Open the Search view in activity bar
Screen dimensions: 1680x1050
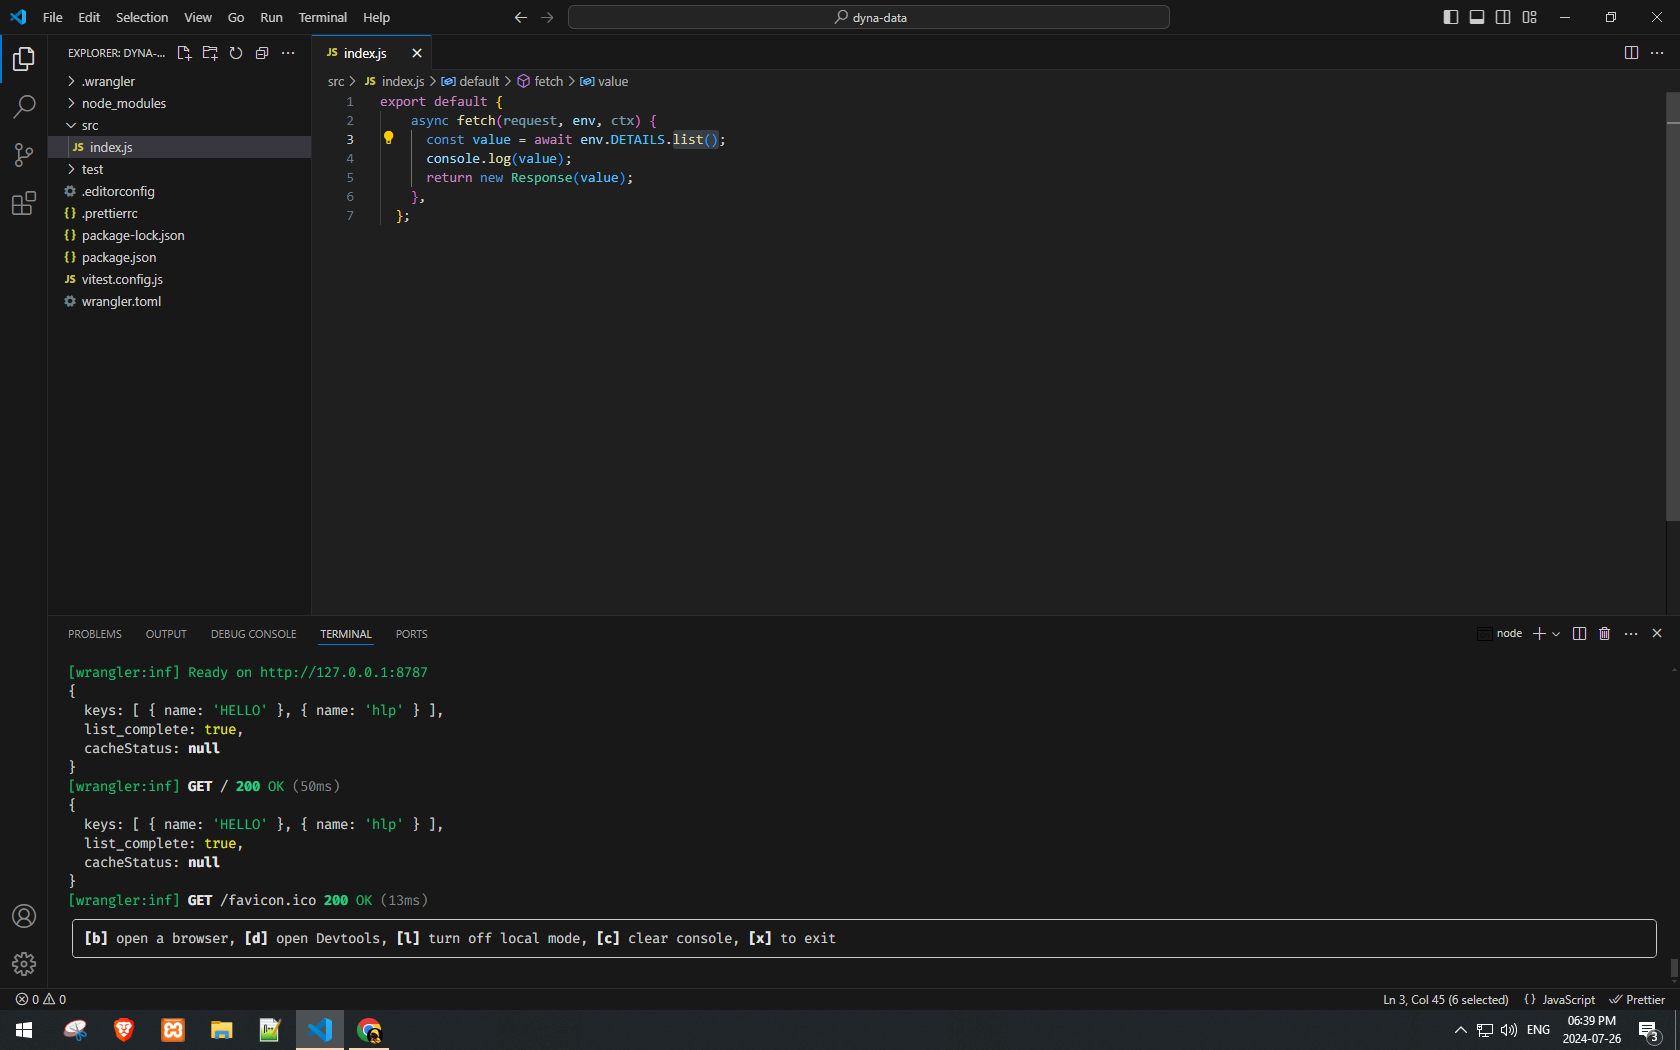click(x=24, y=106)
